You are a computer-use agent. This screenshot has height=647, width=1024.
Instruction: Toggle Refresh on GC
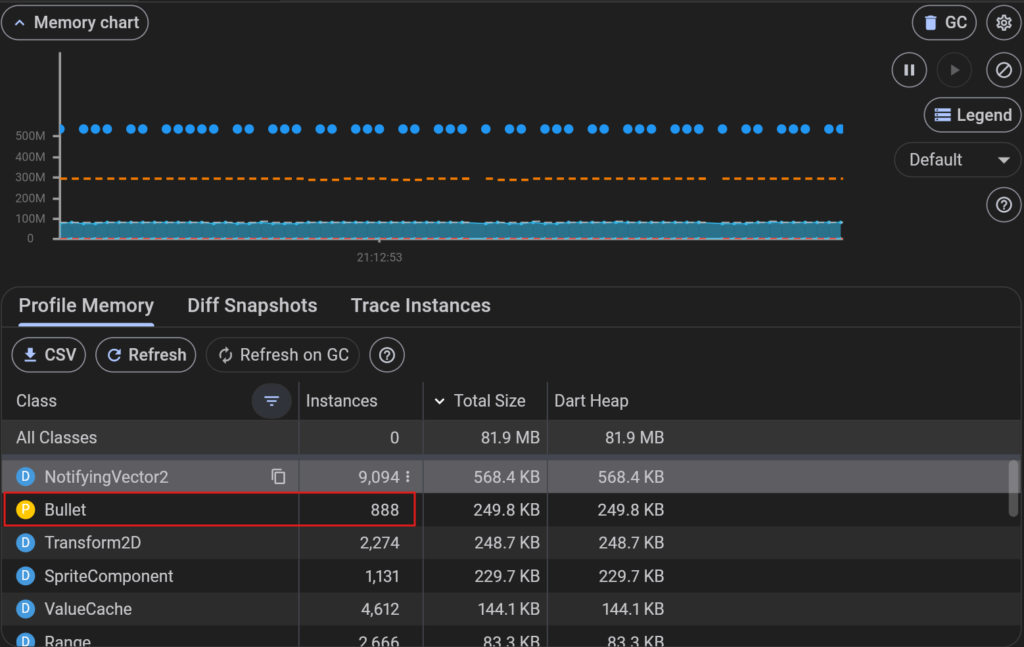[x=283, y=355]
